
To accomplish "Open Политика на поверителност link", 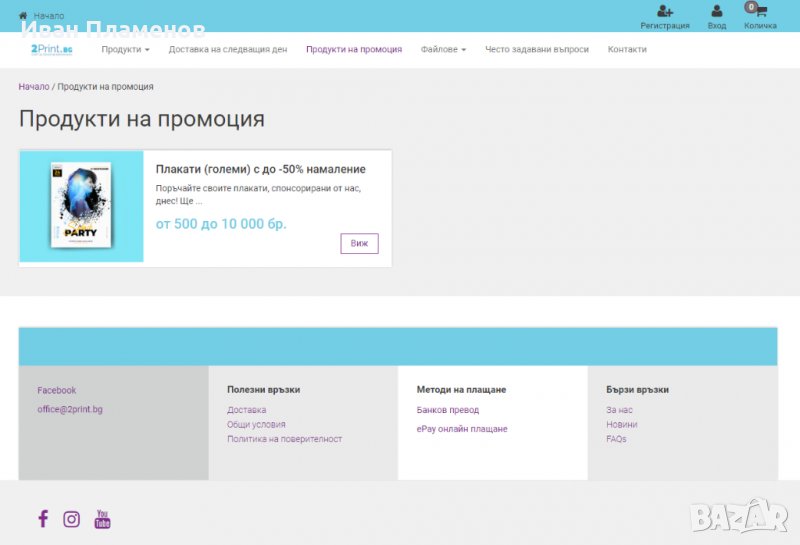I will tap(284, 439).
